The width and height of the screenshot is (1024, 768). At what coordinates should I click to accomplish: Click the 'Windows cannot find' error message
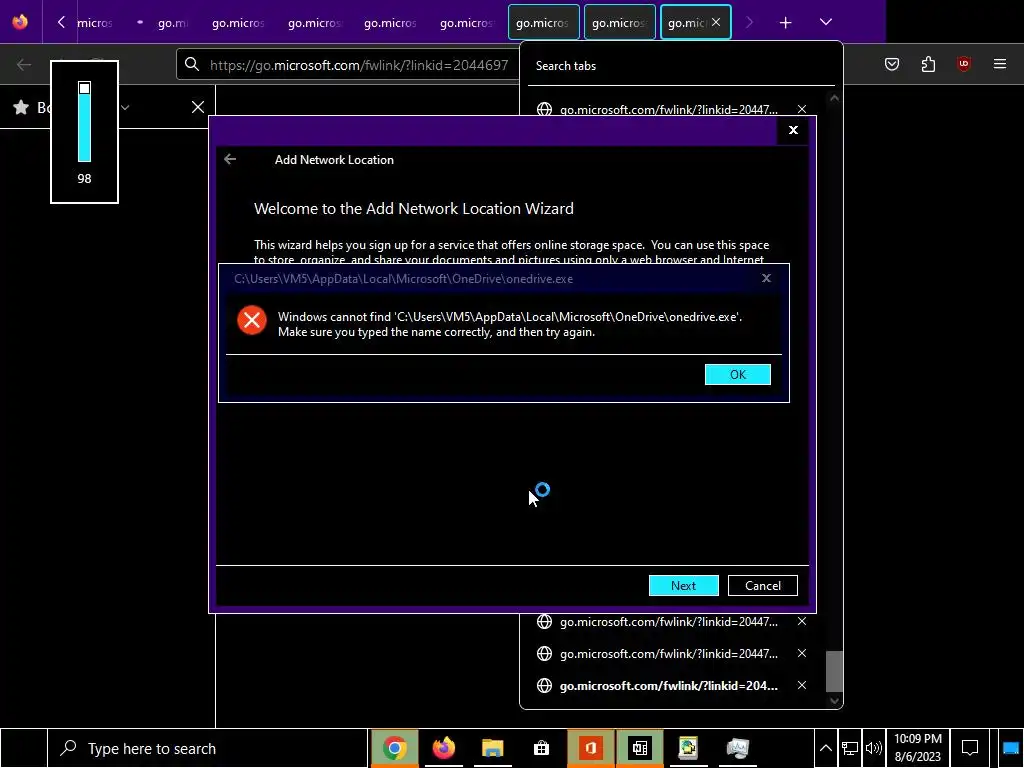pyautogui.click(x=509, y=324)
